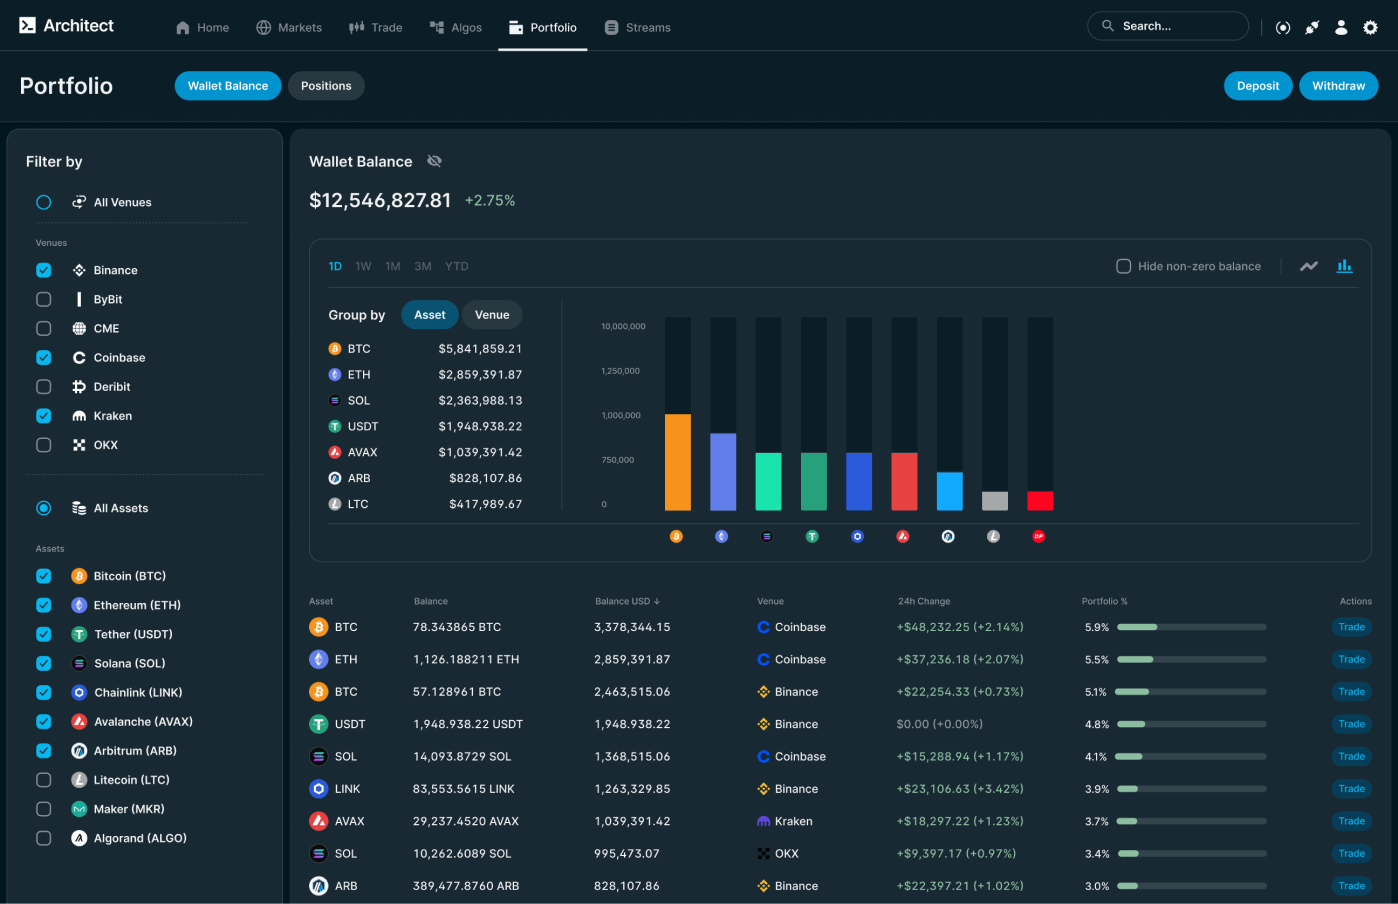Select the All Venues radio button
1398x904 pixels.
point(43,202)
